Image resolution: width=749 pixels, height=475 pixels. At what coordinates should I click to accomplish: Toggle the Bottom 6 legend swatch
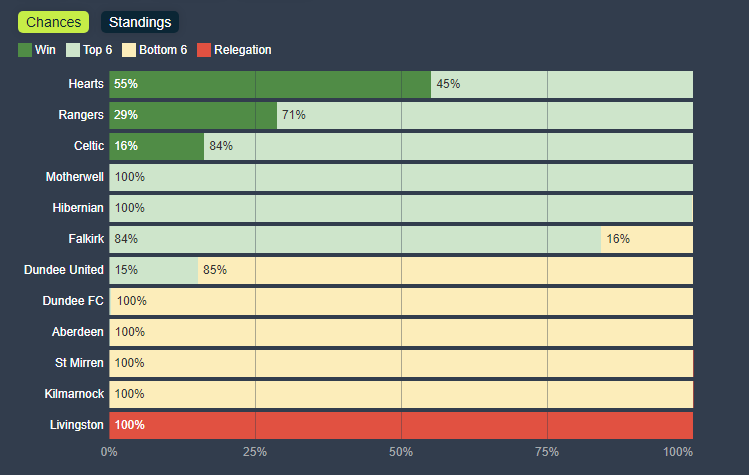(x=128, y=50)
